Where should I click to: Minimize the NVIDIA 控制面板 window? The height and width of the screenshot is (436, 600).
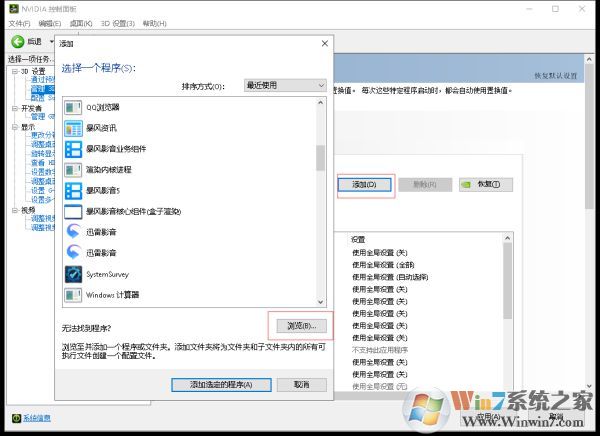[x=529, y=8]
